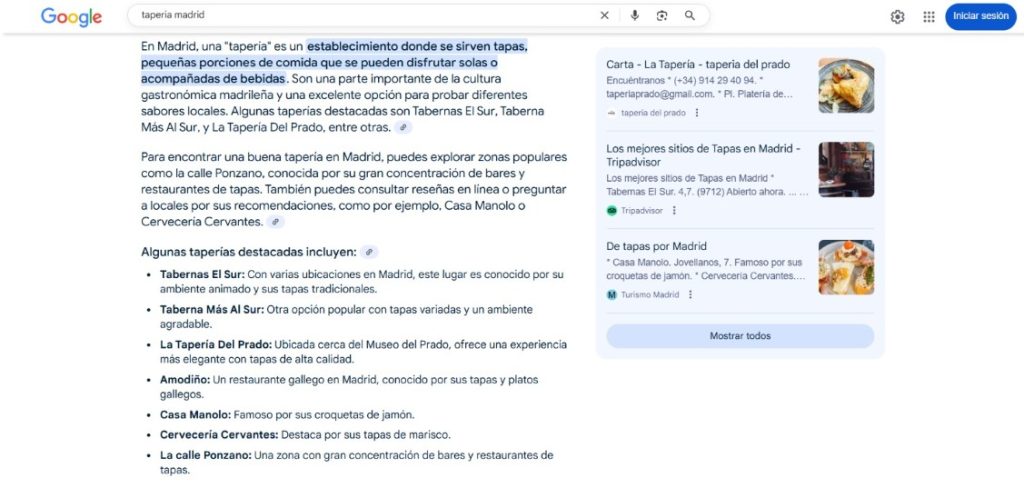Viewport: 1024px width, 498px height.
Task: Submit search with magnifying glass icon
Action: 690,16
